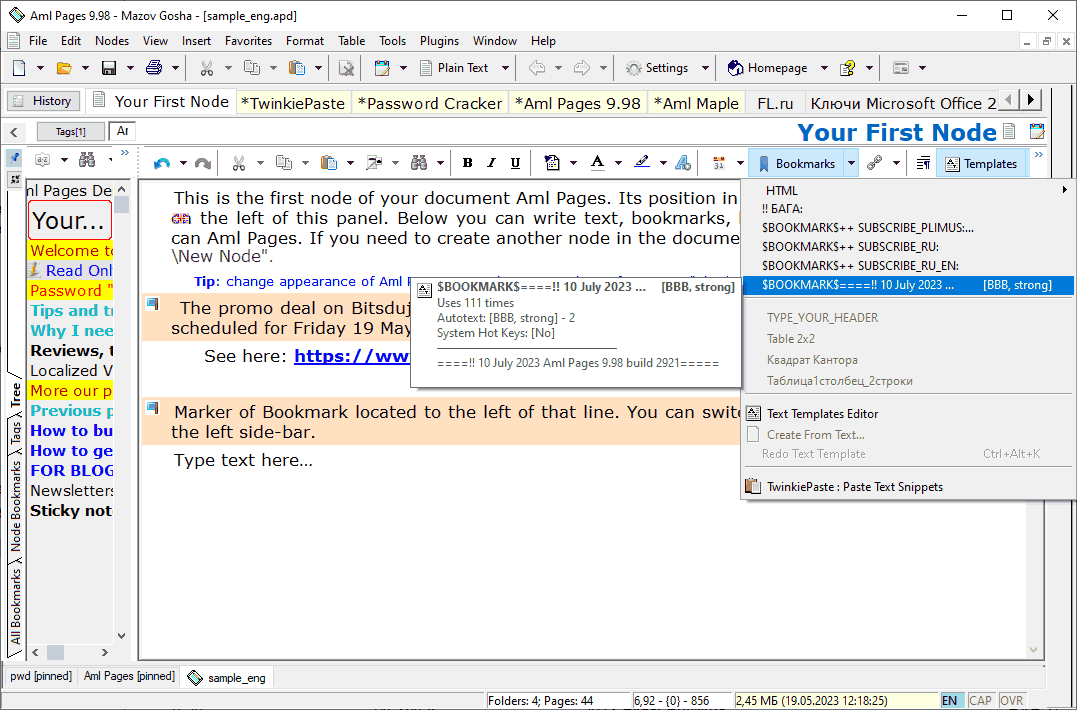This screenshot has height=710, width=1077.
Task: Find text with the editor toolbar binoculars icon
Action: click(419, 163)
